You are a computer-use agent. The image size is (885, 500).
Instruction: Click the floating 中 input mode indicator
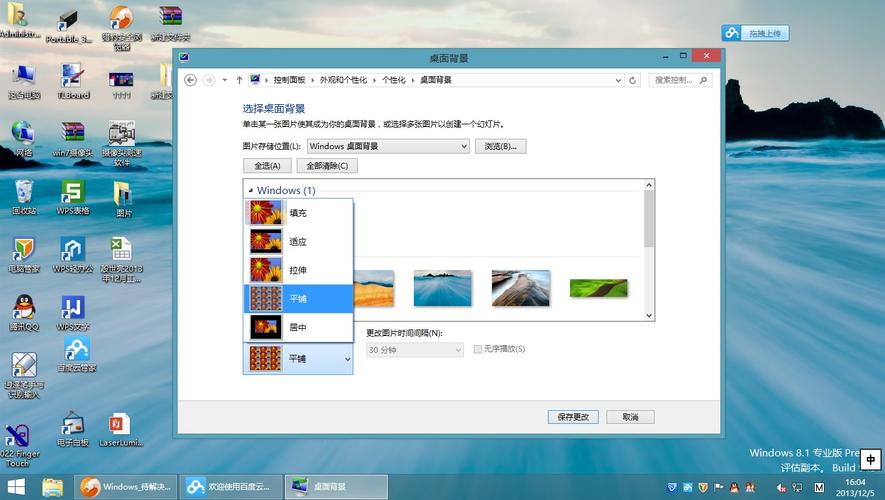pos(871,459)
